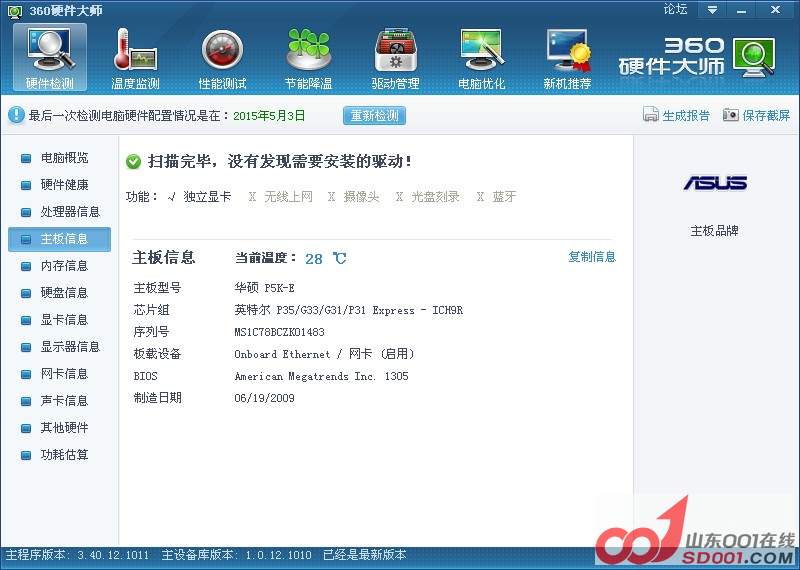
Task: Click the Onboard Ethernet device entry
Action: tap(324, 354)
